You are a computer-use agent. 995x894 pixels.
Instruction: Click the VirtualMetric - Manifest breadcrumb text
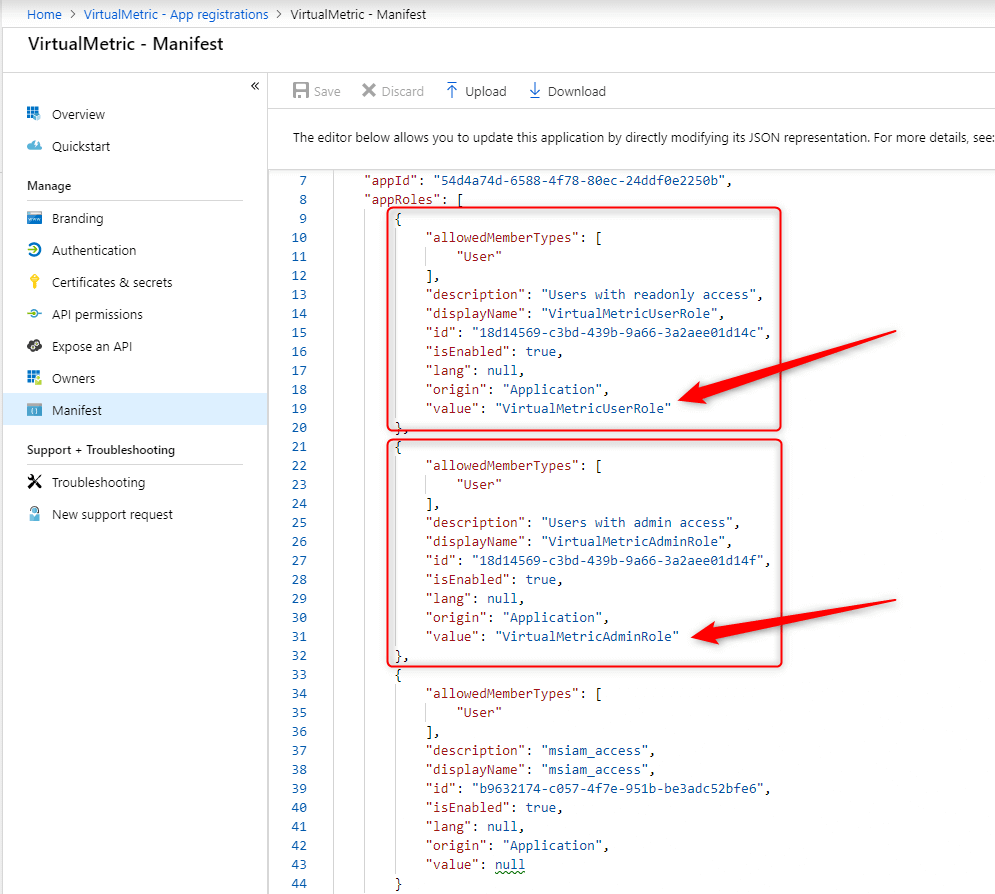point(358,14)
